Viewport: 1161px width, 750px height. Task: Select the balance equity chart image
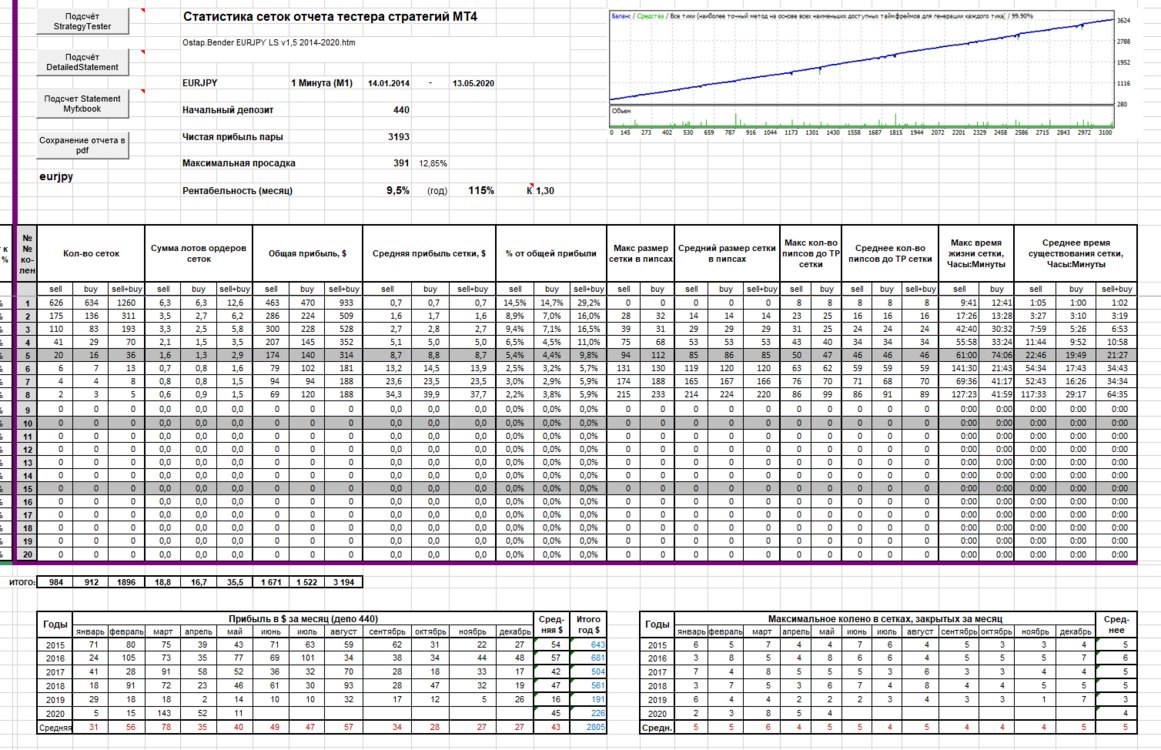coord(863,73)
